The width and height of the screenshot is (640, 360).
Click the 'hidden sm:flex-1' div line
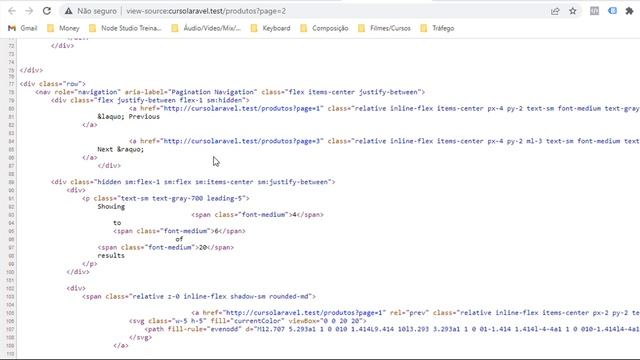[193, 182]
